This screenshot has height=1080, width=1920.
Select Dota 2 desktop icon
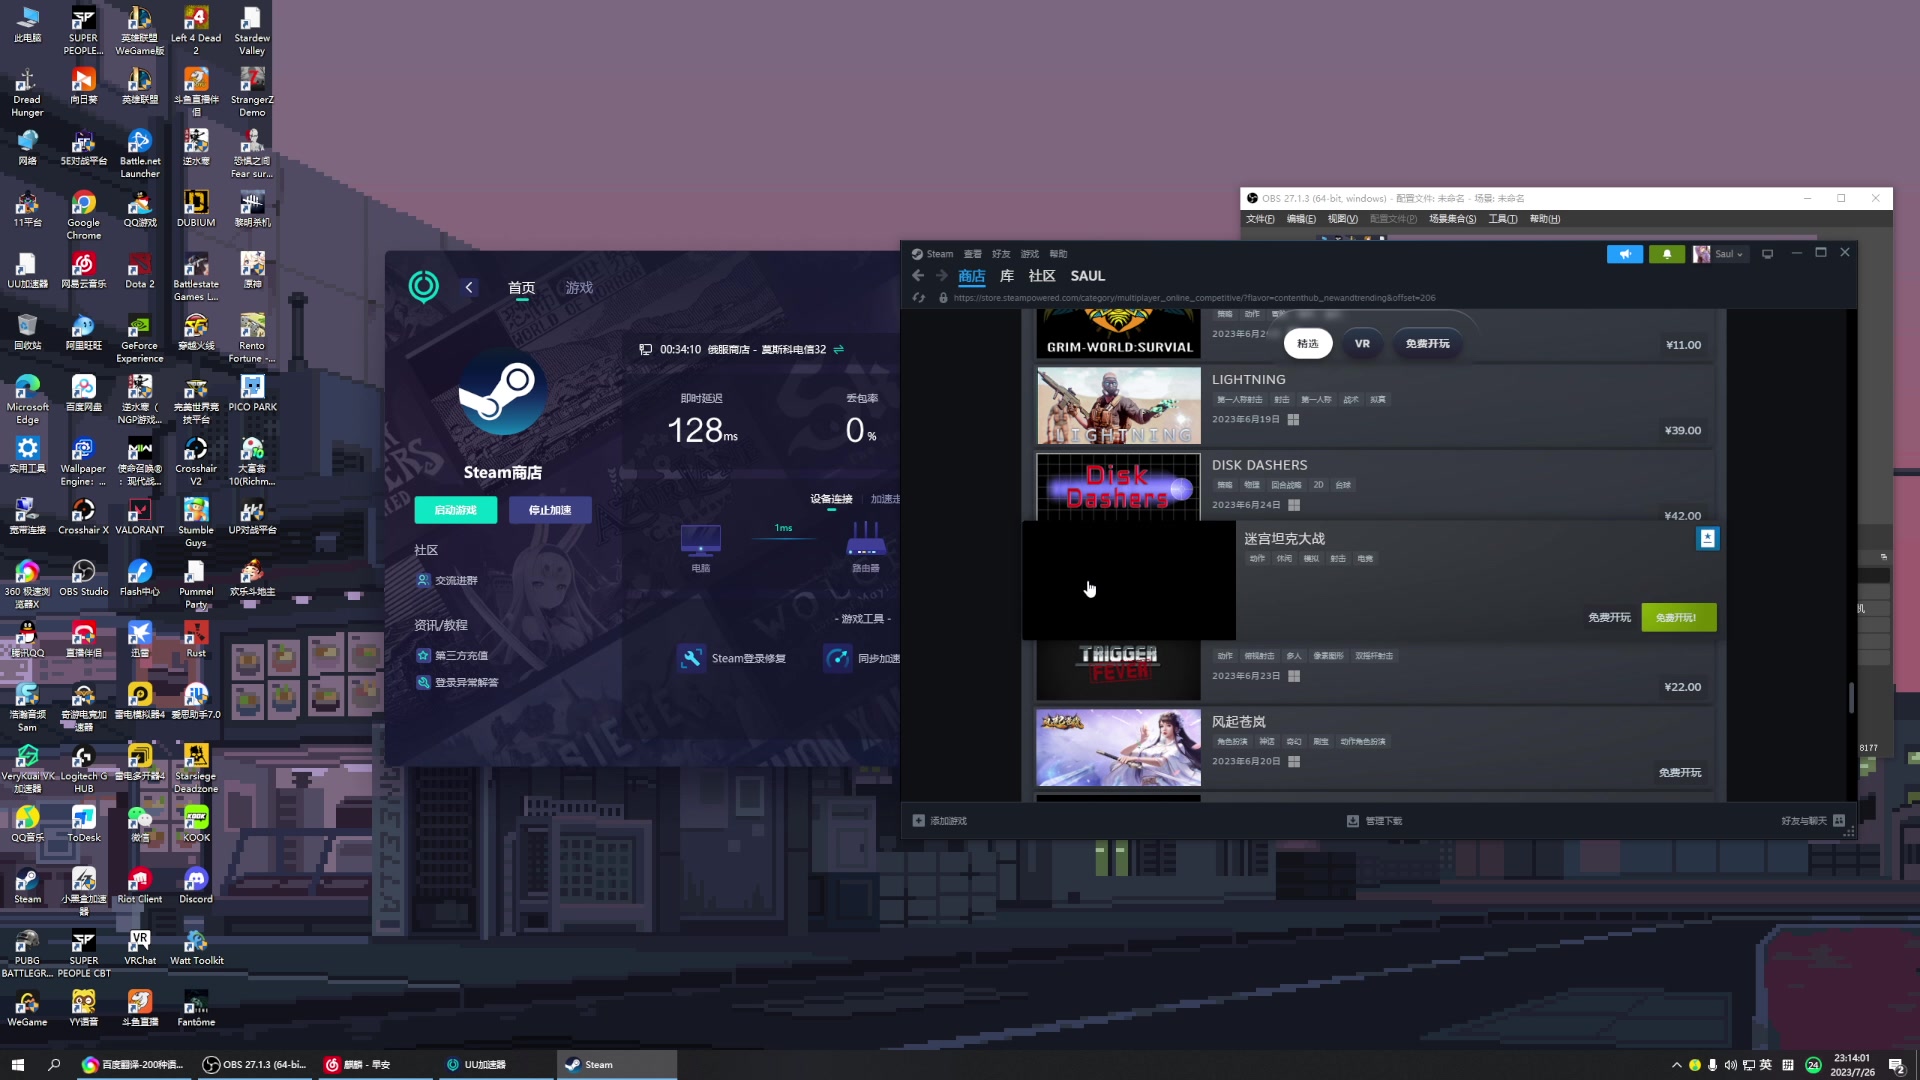[x=139, y=271]
